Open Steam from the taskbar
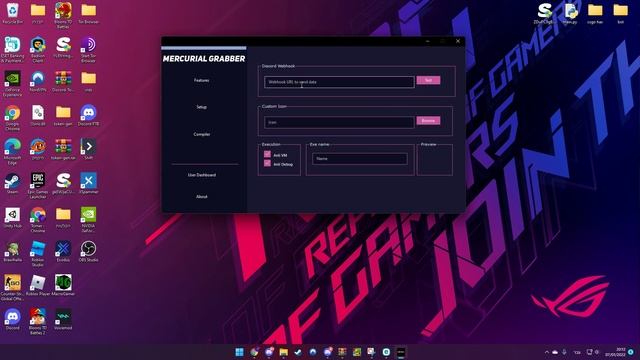 [298, 352]
